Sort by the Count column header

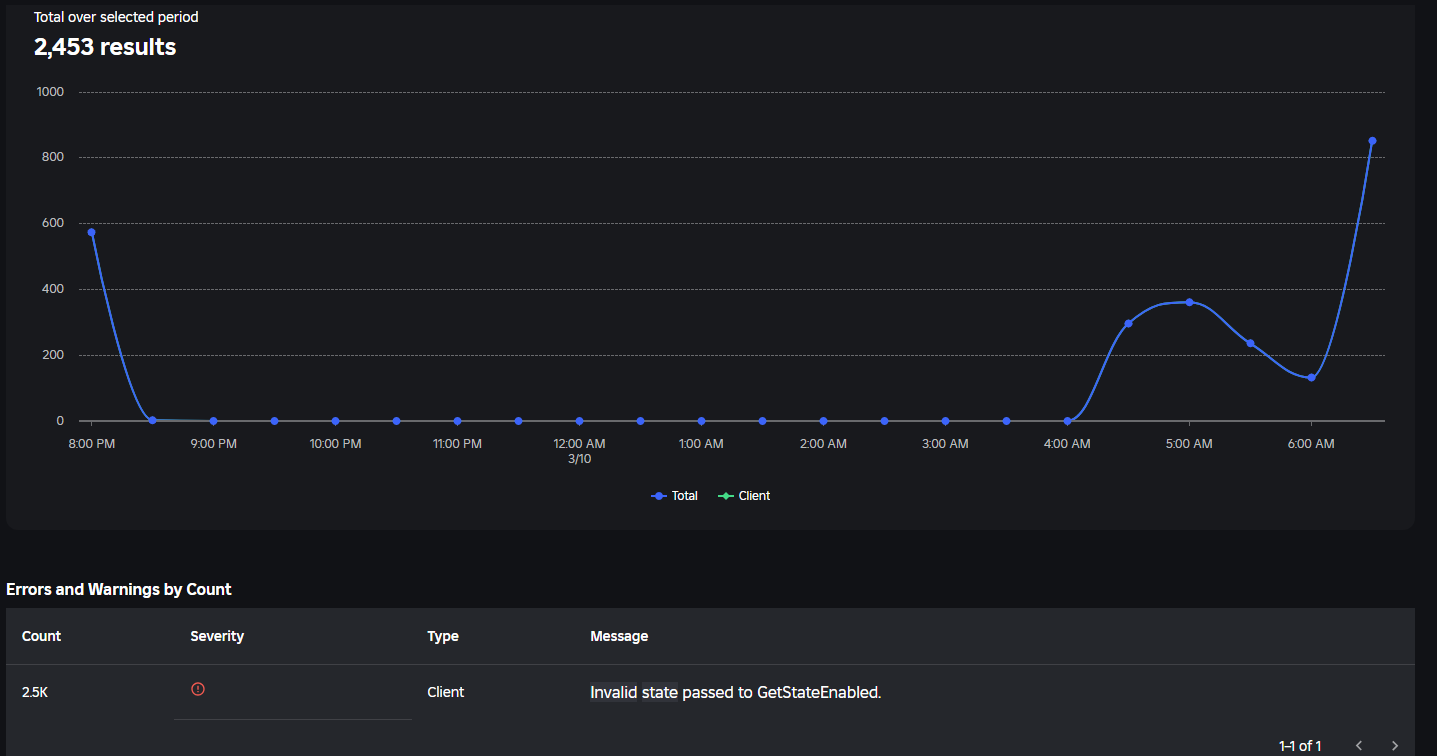click(x=41, y=636)
